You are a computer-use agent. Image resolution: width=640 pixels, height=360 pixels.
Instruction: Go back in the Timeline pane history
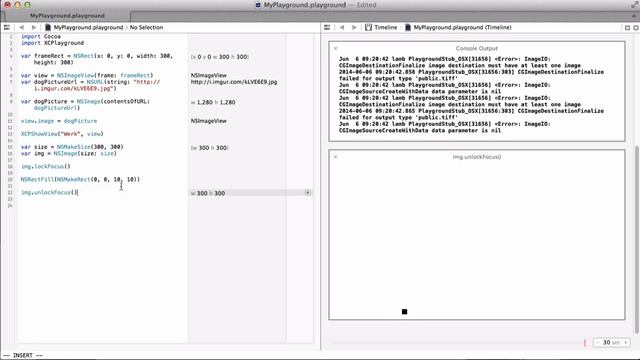342,27
